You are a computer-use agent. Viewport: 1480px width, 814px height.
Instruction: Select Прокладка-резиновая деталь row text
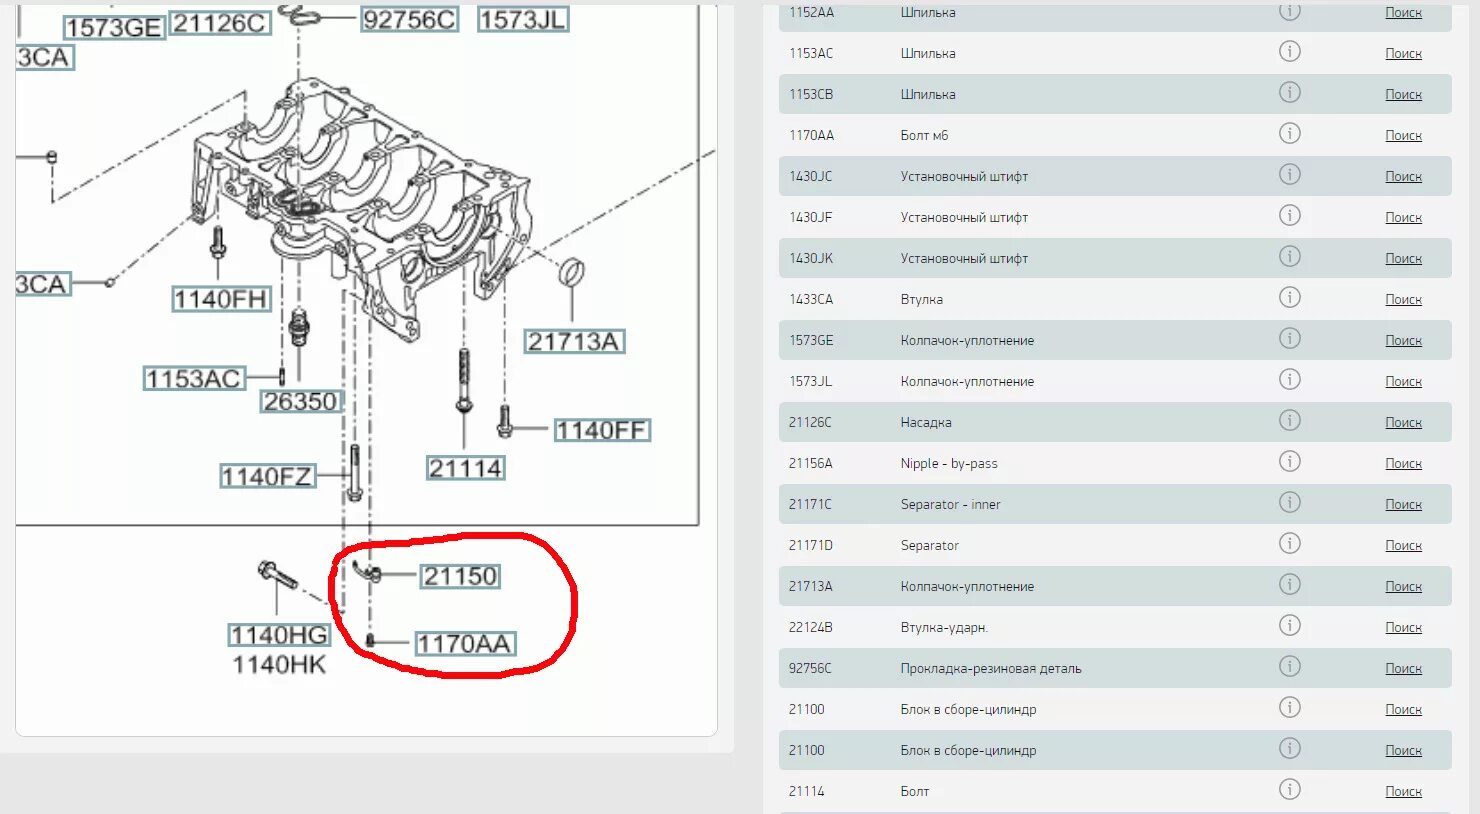(991, 669)
